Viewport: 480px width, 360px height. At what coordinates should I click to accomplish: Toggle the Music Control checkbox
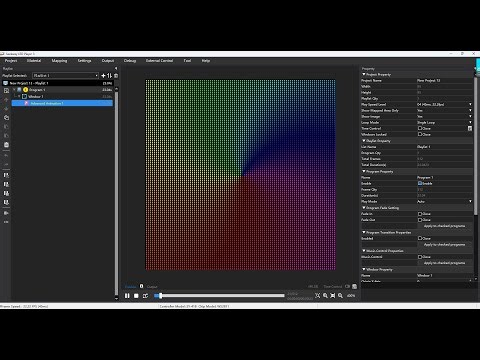[420, 257]
